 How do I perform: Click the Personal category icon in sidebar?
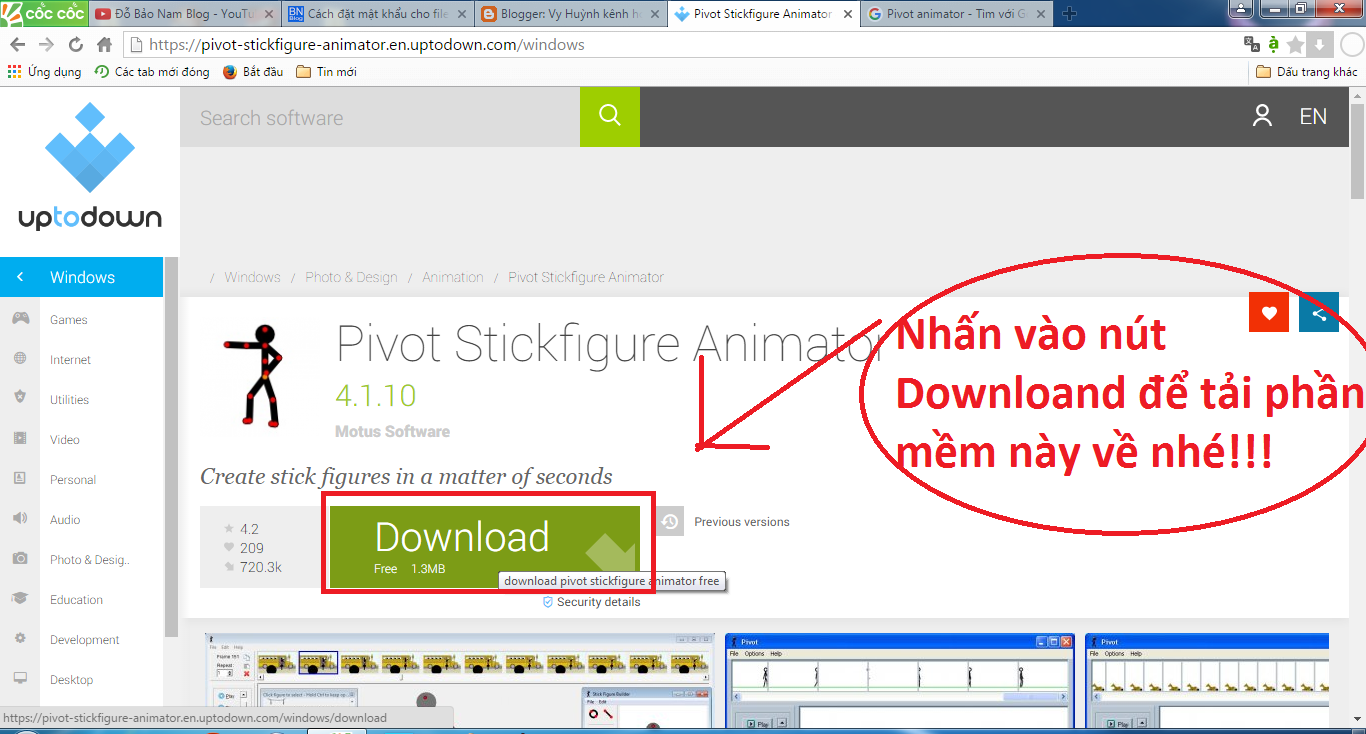20,478
